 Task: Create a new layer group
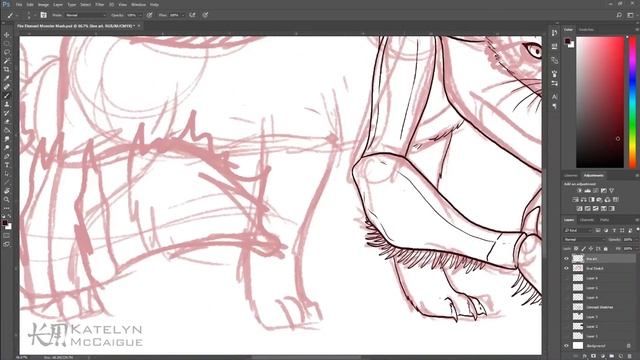coord(611,356)
